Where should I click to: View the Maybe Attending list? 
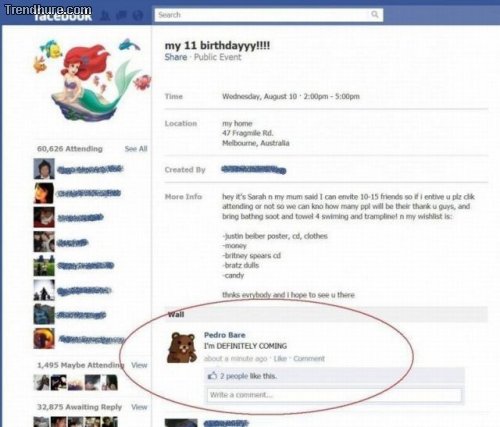pos(139,365)
